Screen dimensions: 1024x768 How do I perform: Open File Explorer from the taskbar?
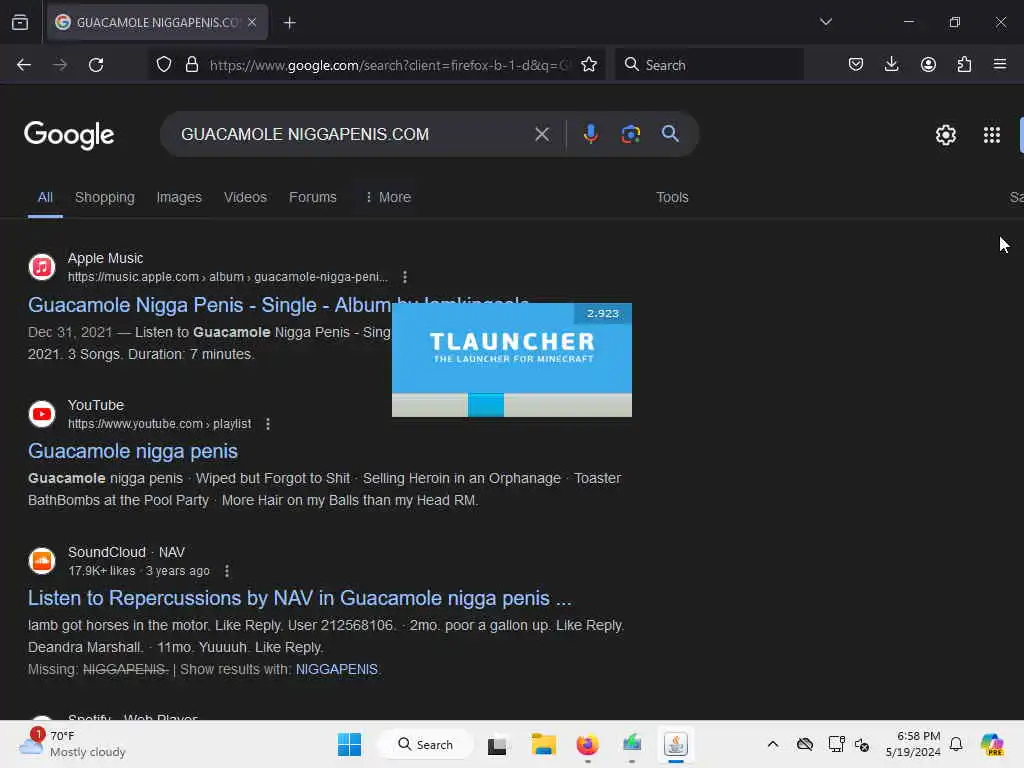tap(543, 744)
